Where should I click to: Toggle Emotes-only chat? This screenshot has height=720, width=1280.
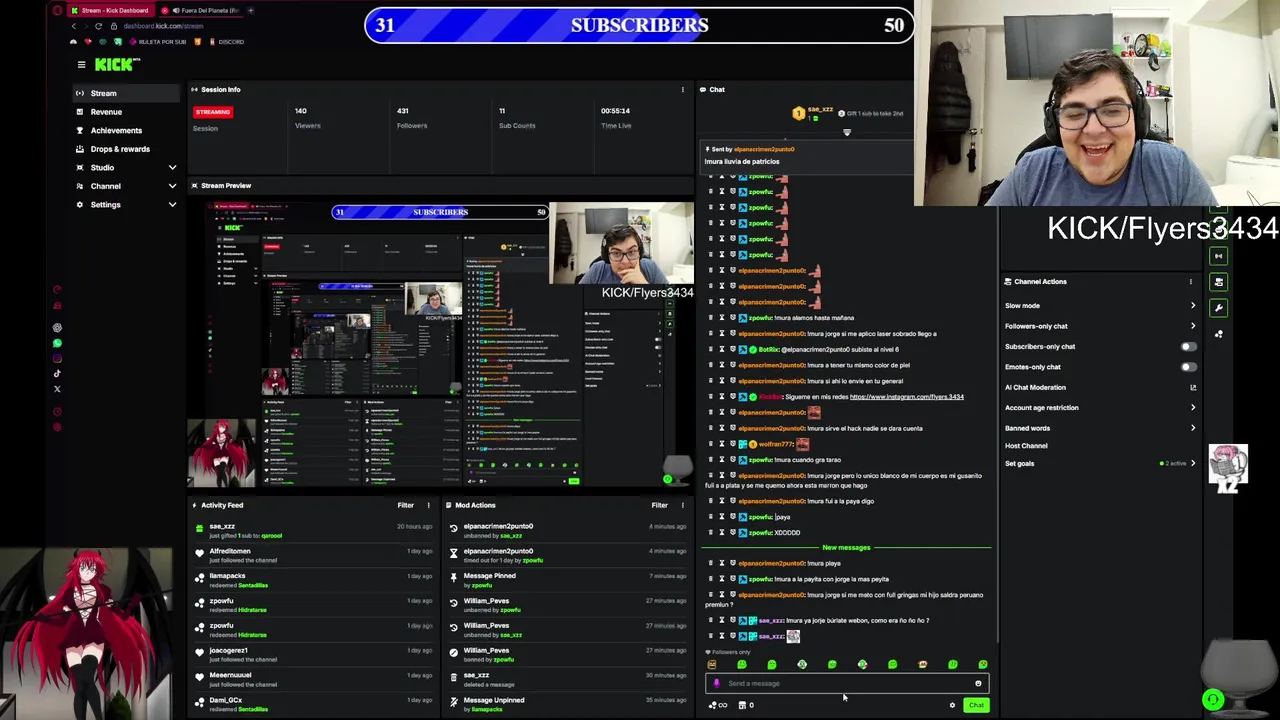coord(1187,367)
